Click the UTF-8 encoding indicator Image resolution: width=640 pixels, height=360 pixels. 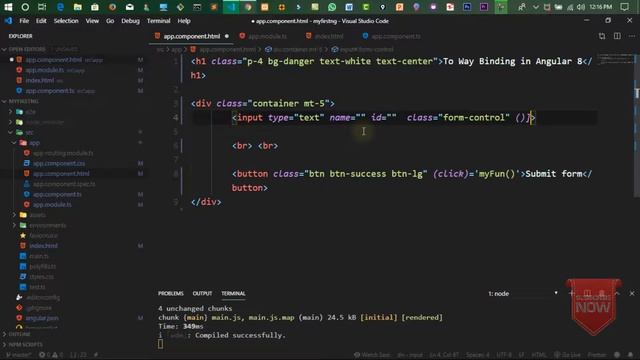[x=504, y=355]
